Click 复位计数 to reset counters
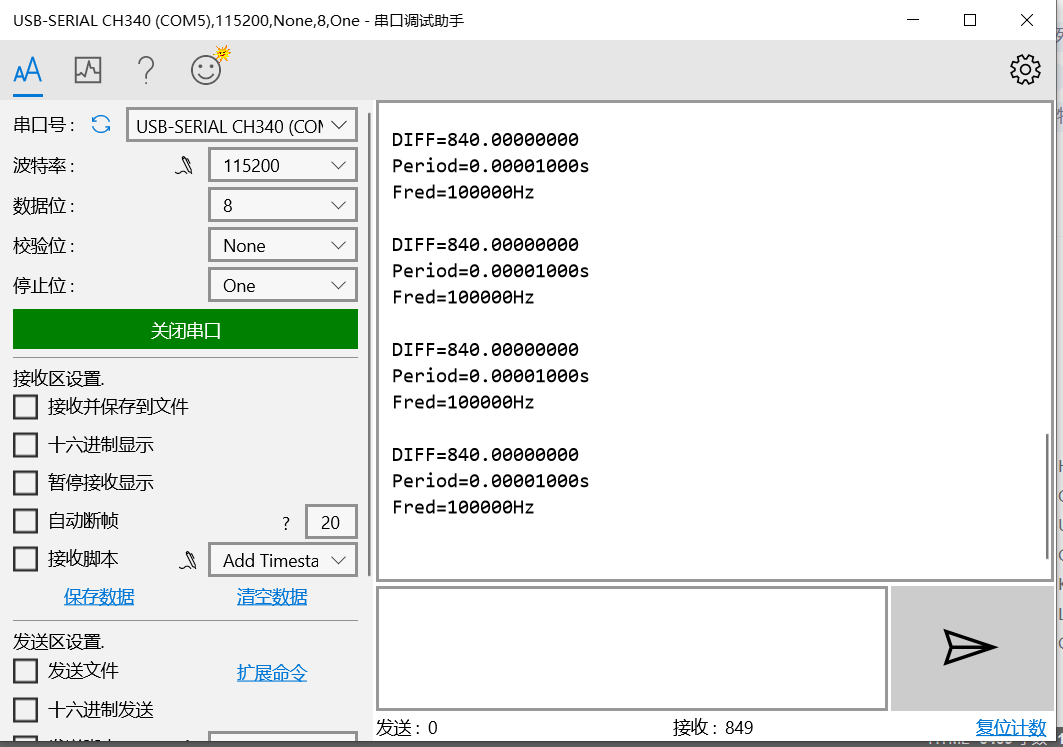This screenshot has height=747, width=1063. 1010,728
